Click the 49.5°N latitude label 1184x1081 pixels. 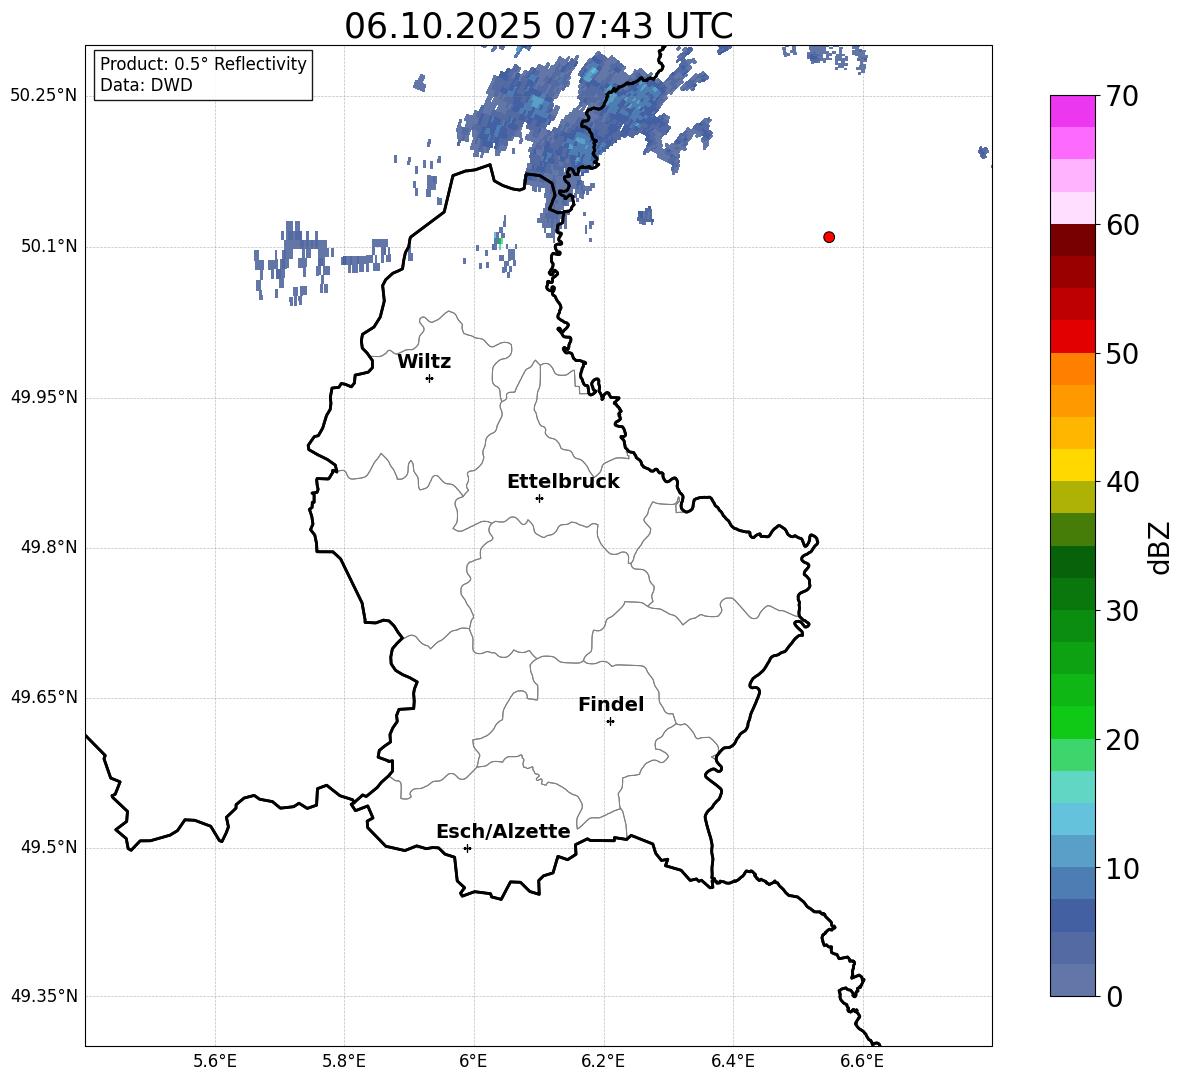point(49,847)
